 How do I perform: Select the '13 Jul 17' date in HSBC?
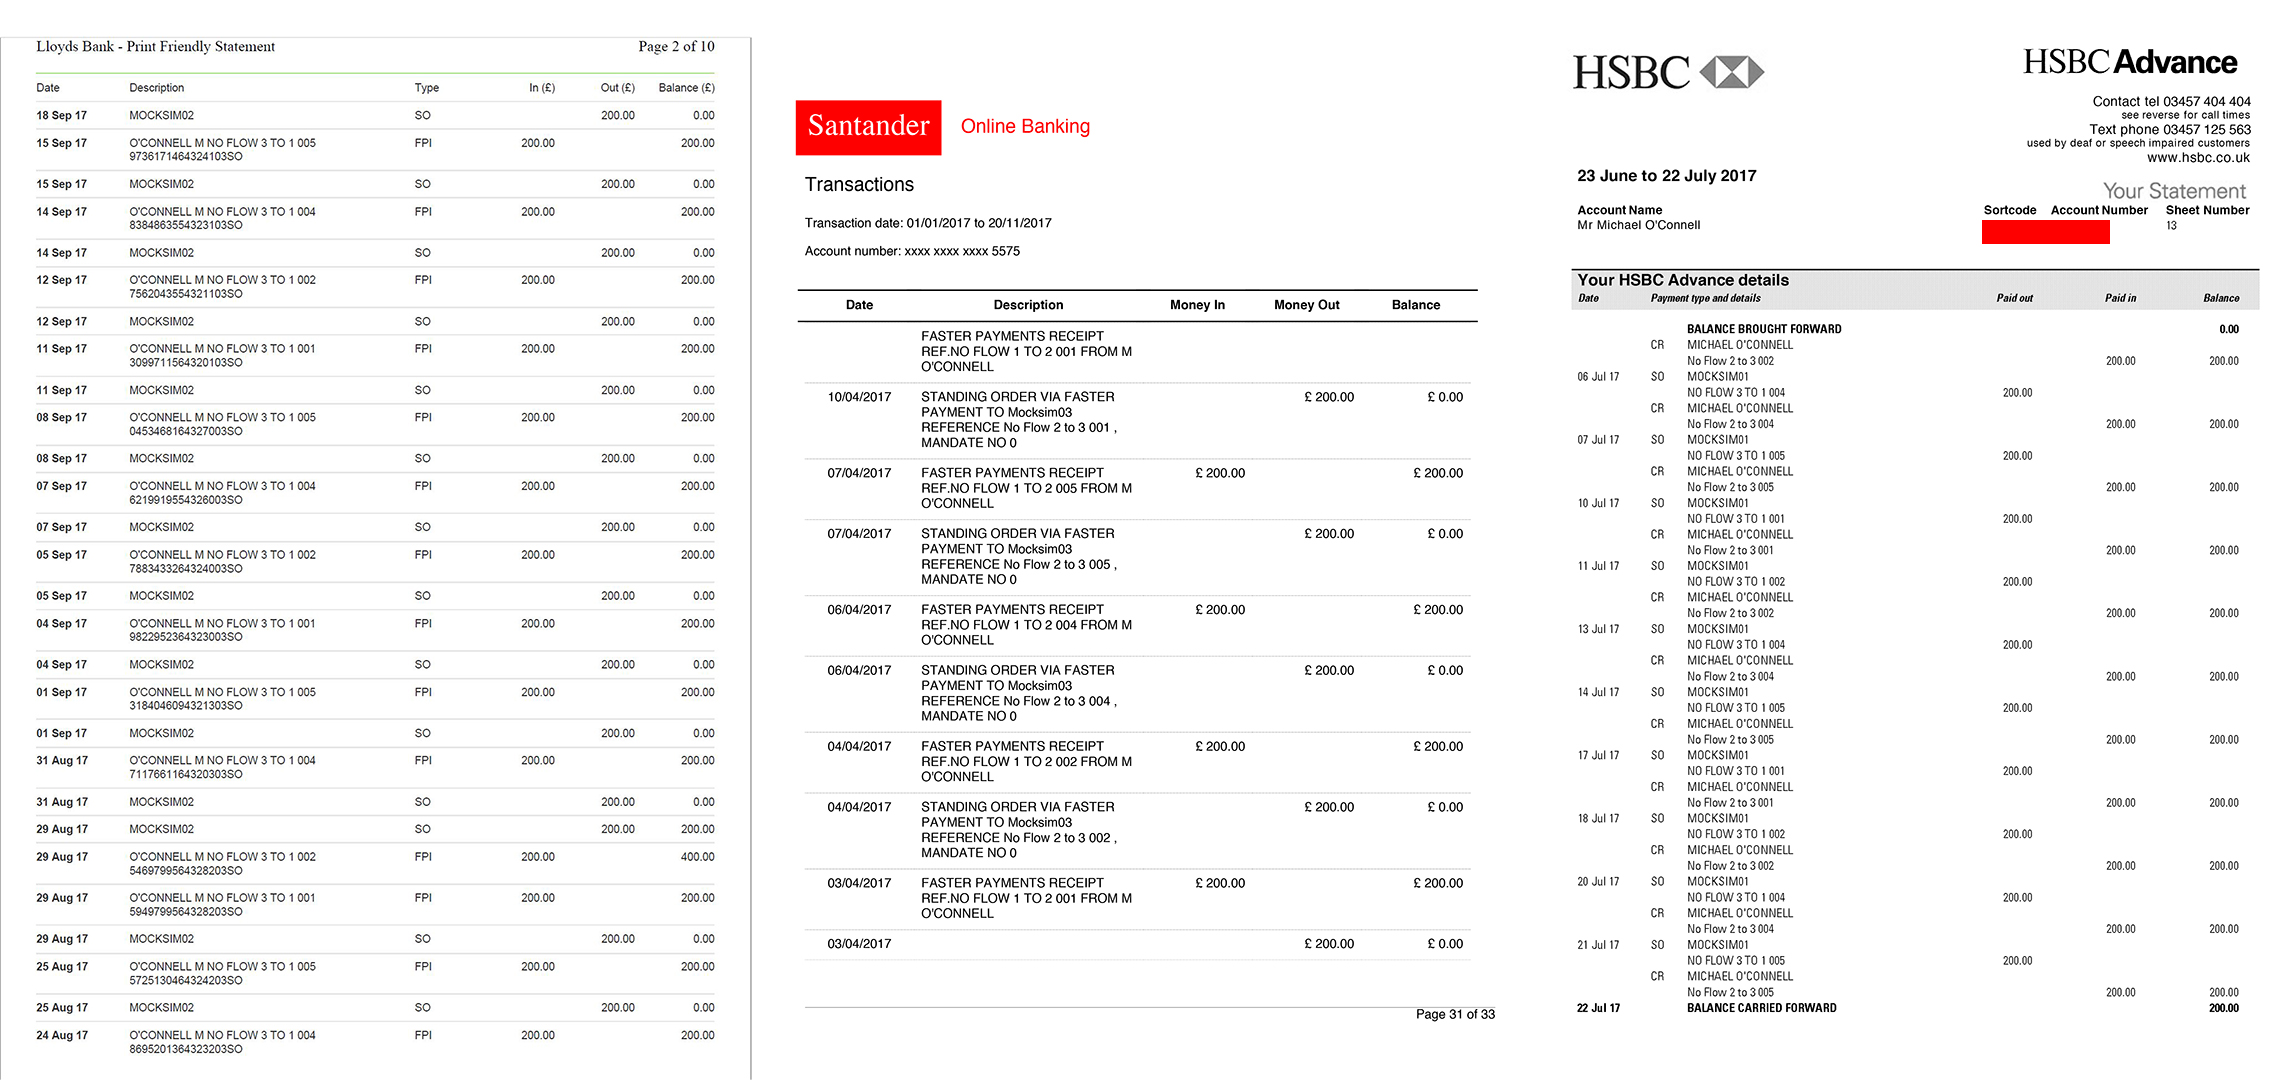pyautogui.click(x=1598, y=629)
